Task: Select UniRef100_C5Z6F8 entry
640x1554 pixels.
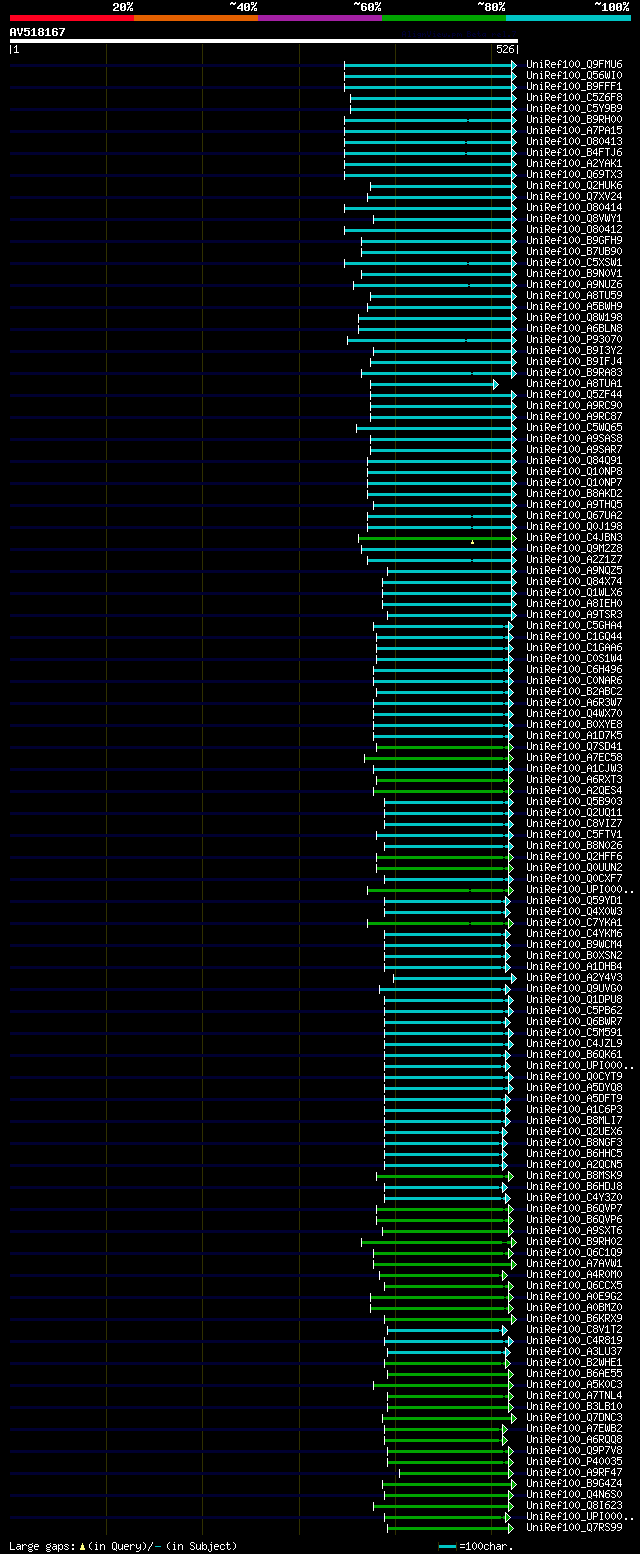Action: click(x=574, y=98)
